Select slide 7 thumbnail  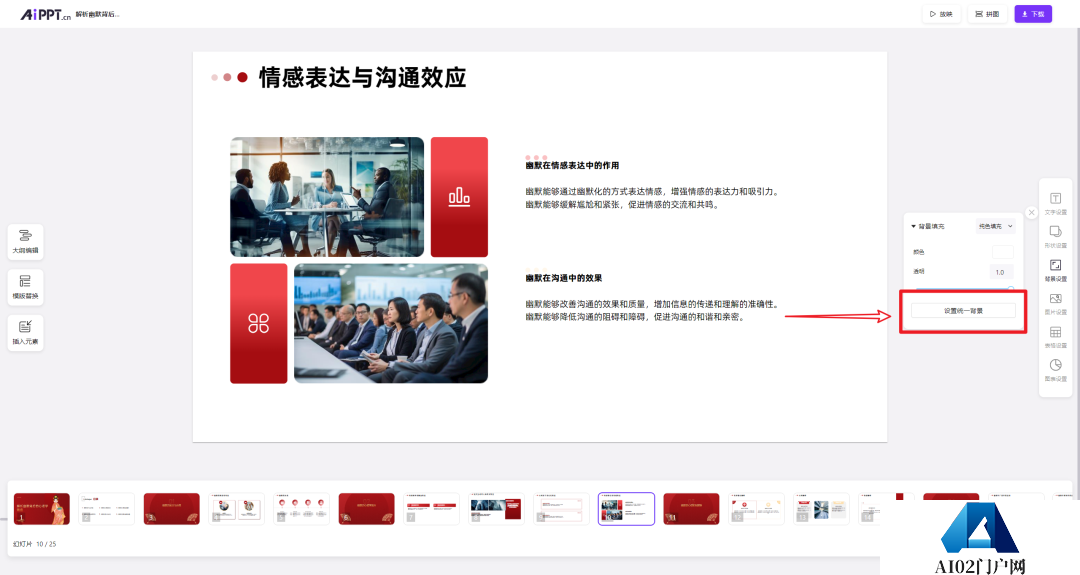pyautogui.click(x=431, y=509)
